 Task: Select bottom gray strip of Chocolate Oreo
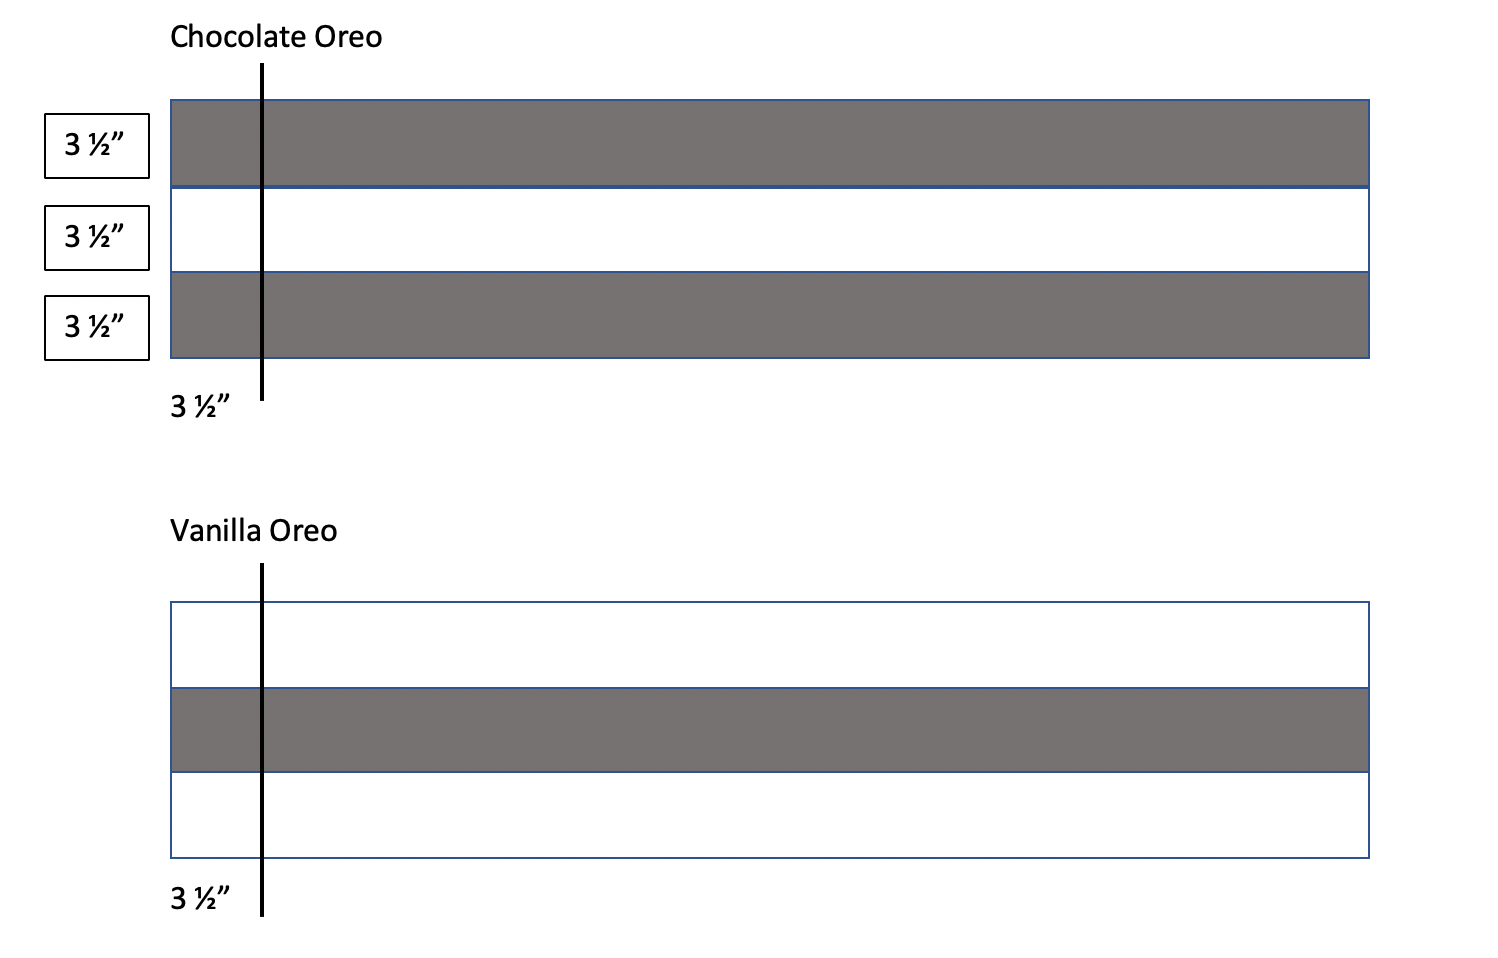[x=770, y=315]
